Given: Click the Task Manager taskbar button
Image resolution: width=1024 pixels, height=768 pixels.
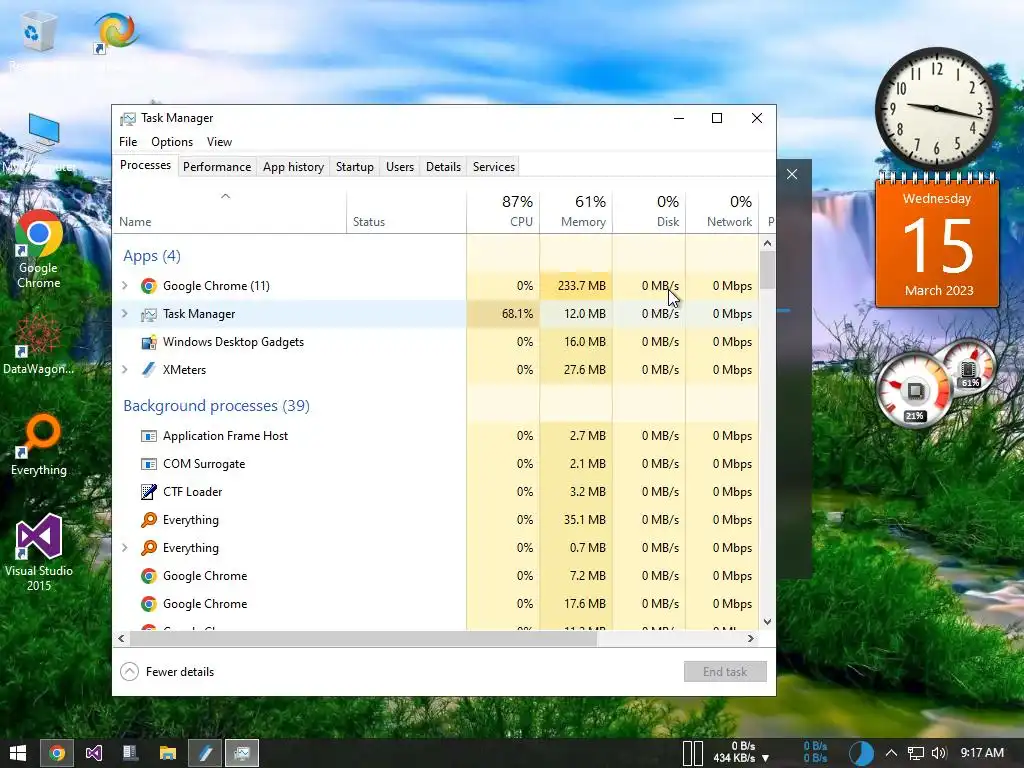Looking at the screenshot, I should [242, 753].
